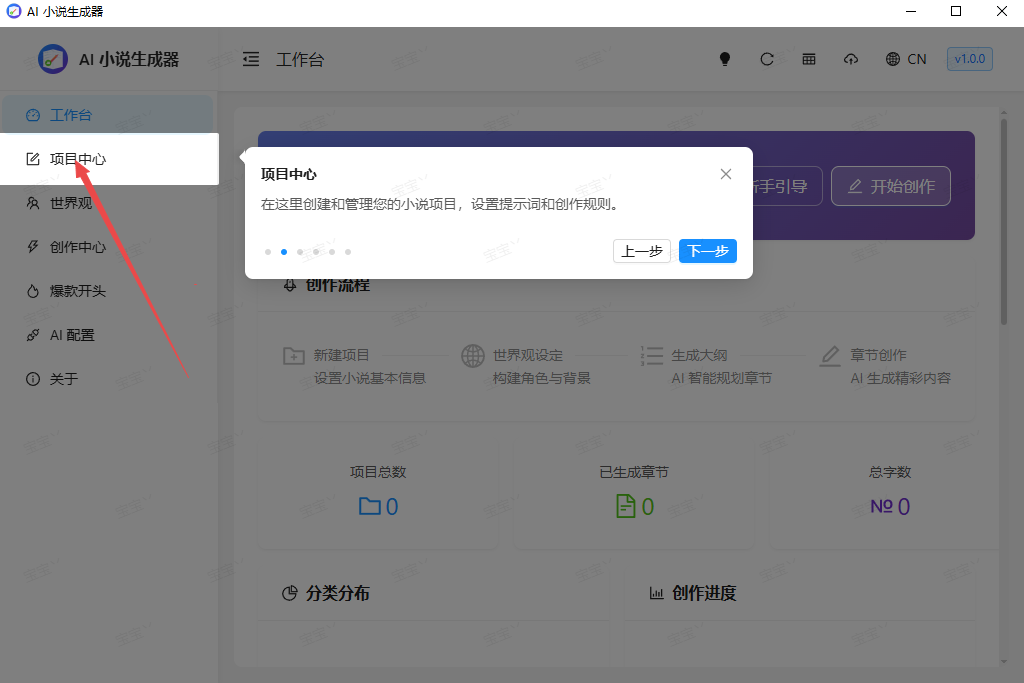Image resolution: width=1024 pixels, height=683 pixels.
Task: Click the refresh icon in header
Action: [x=767, y=59]
